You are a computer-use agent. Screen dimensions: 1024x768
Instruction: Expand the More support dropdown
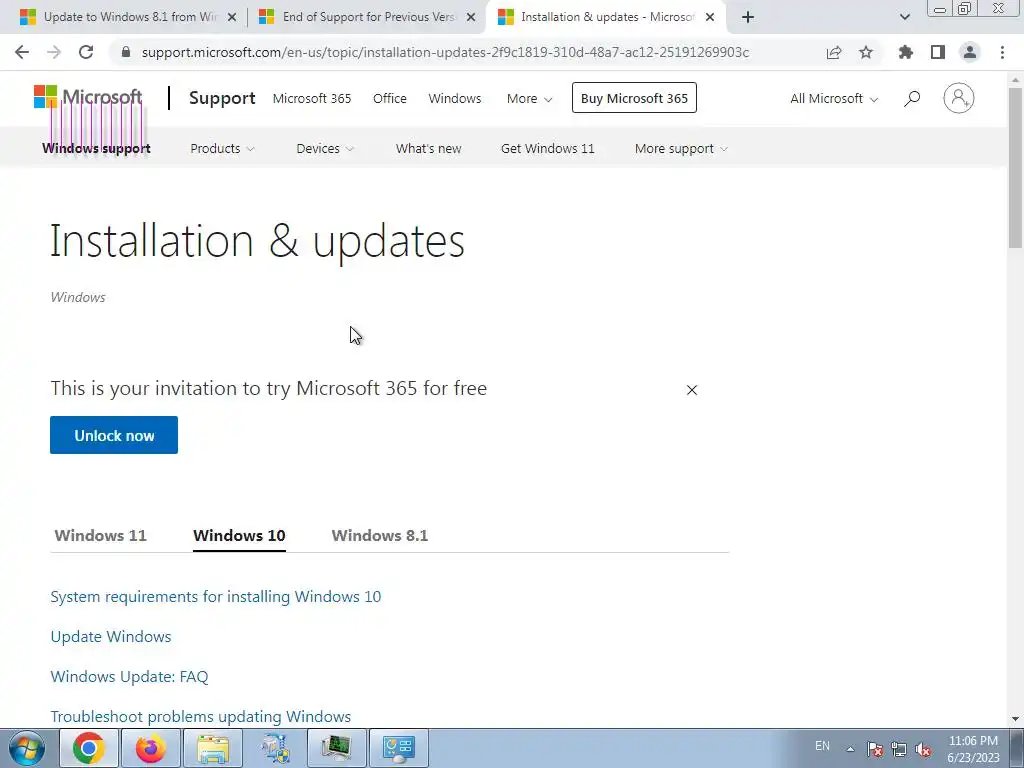681,149
